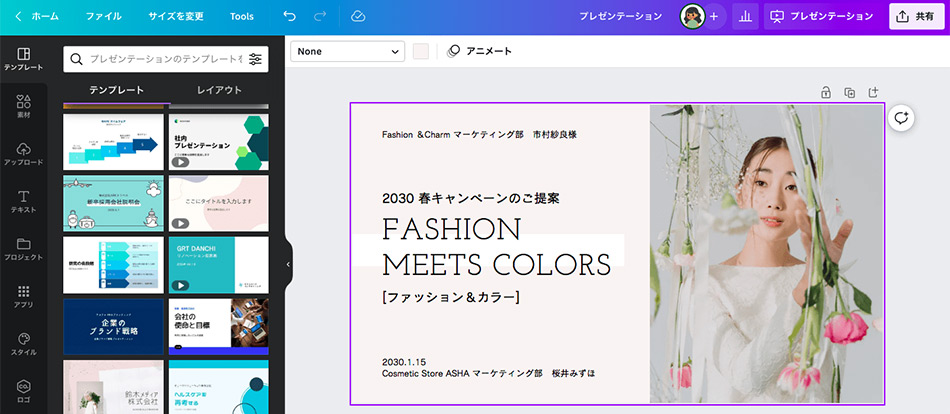Open the アップロード sidebar panel
The width and height of the screenshot is (950, 414).
click(x=23, y=153)
